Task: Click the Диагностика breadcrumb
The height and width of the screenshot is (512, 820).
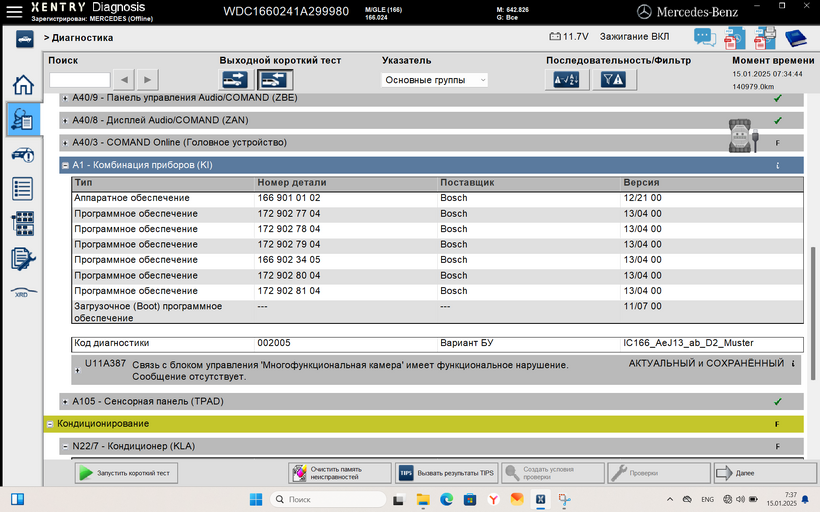Action: 82,38
